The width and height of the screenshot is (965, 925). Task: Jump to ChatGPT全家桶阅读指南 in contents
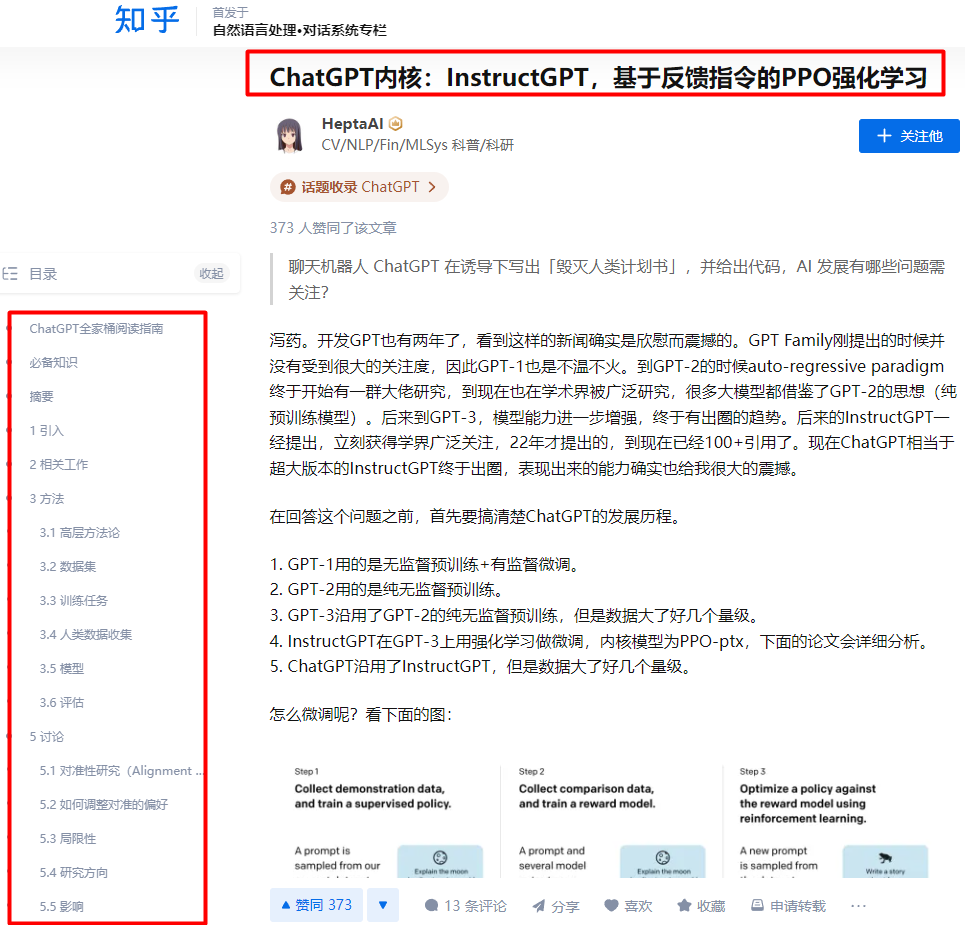(x=97, y=329)
